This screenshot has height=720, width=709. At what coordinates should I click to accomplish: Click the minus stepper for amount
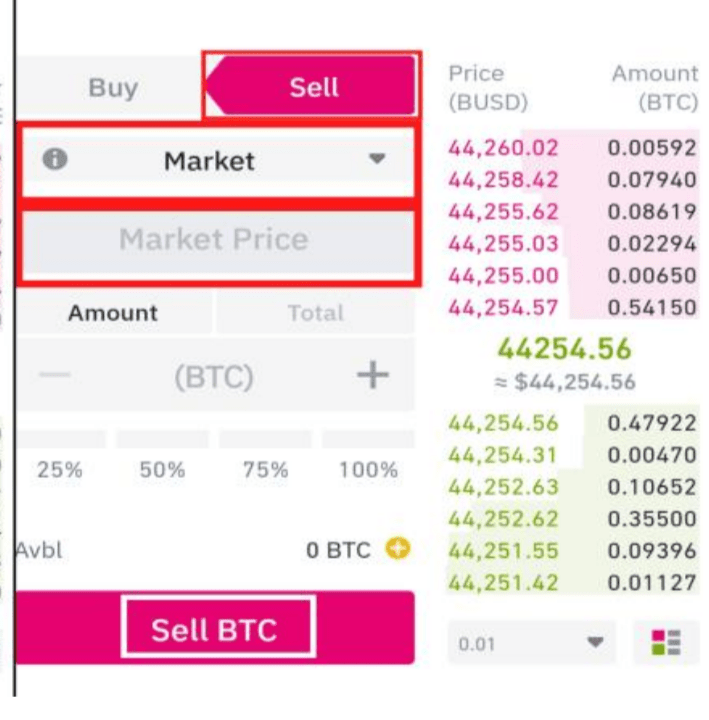55,377
